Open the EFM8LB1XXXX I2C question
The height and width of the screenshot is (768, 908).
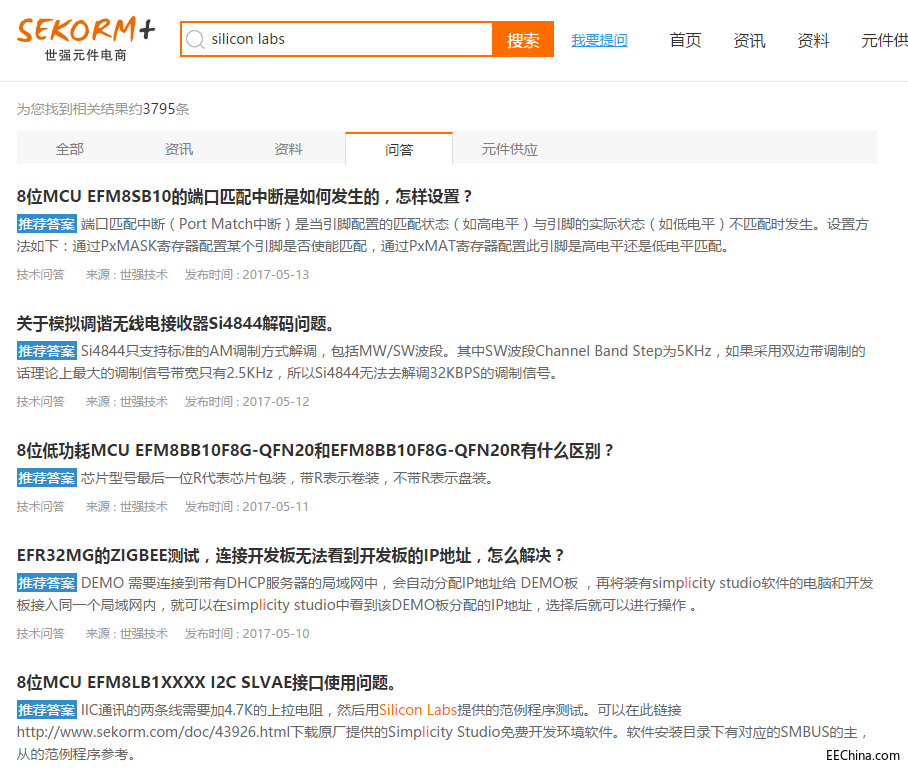pyautogui.click(x=206, y=682)
